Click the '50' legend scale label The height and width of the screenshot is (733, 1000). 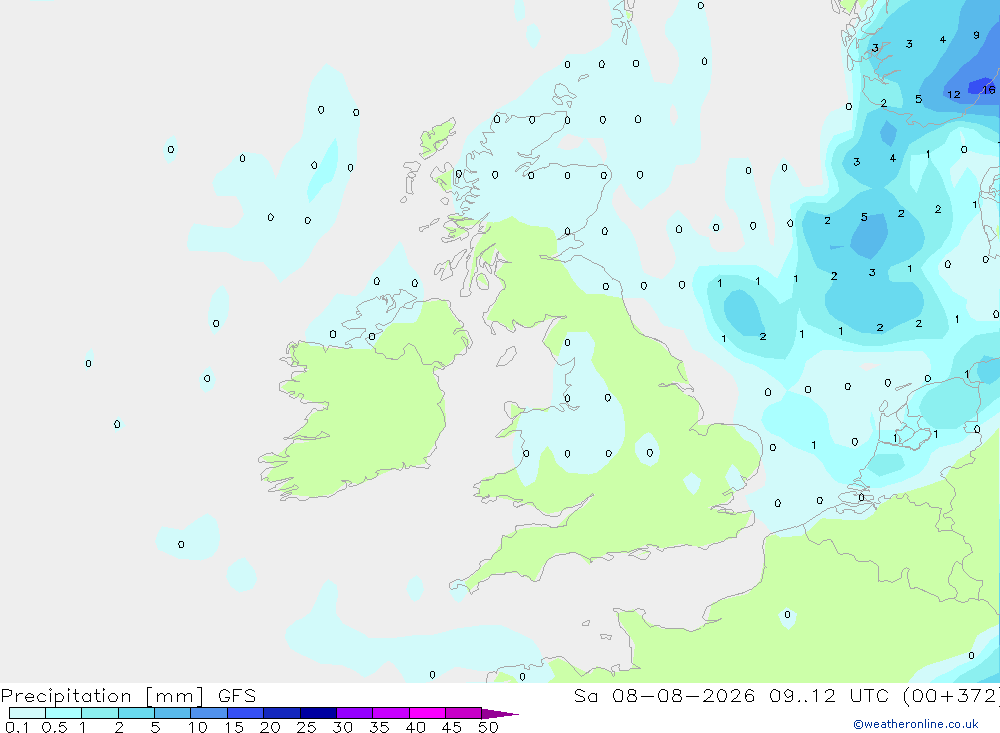pyautogui.click(x=488, y=727)
